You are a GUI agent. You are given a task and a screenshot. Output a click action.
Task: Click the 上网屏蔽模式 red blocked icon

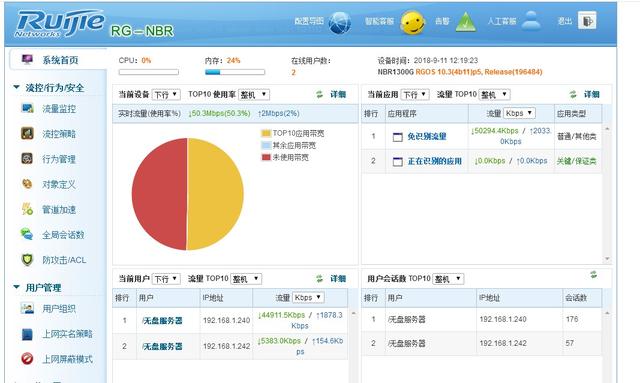(27, 359)
